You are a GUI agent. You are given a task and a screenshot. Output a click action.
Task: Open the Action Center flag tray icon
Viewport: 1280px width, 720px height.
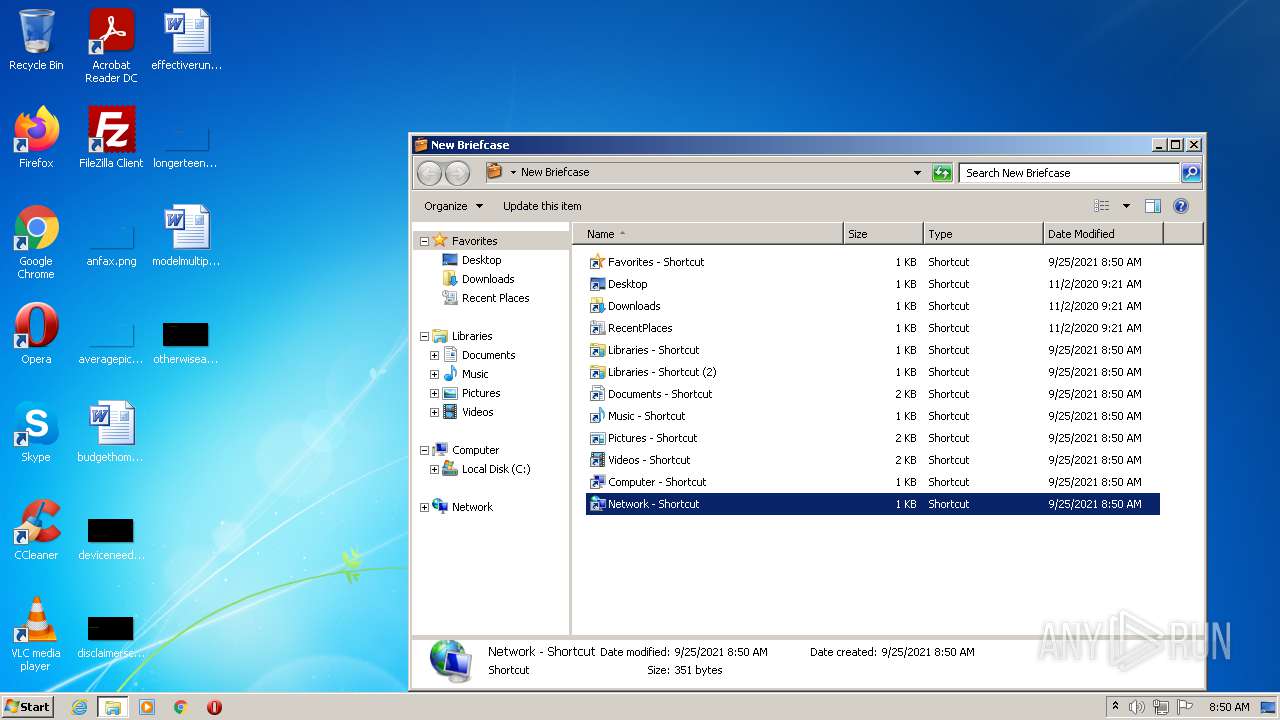click(x=1185, y=707)
